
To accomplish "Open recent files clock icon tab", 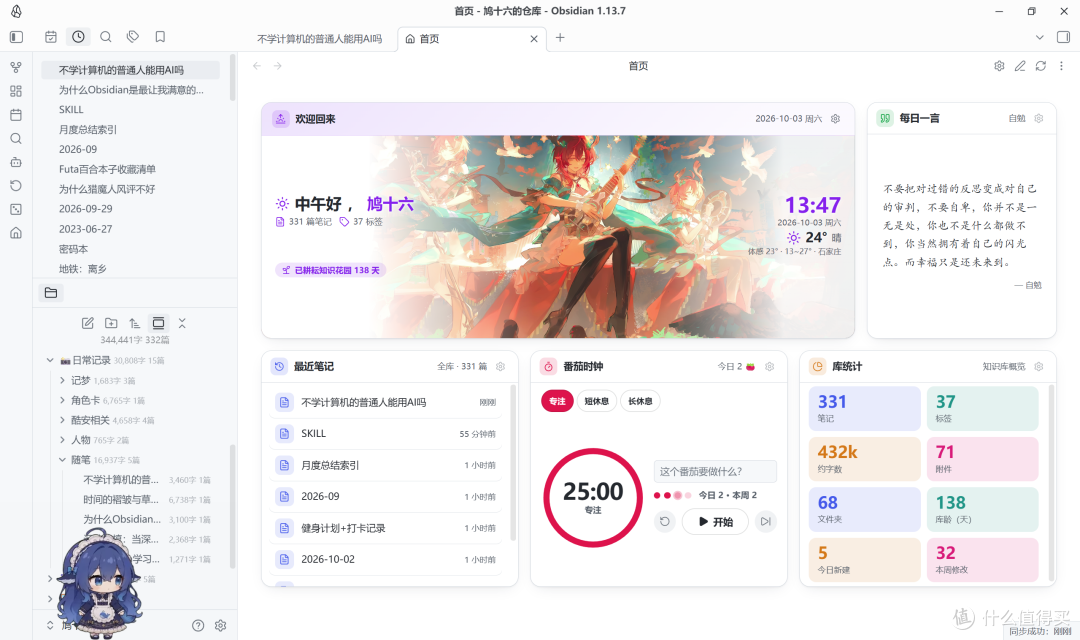I will [79, 37].
